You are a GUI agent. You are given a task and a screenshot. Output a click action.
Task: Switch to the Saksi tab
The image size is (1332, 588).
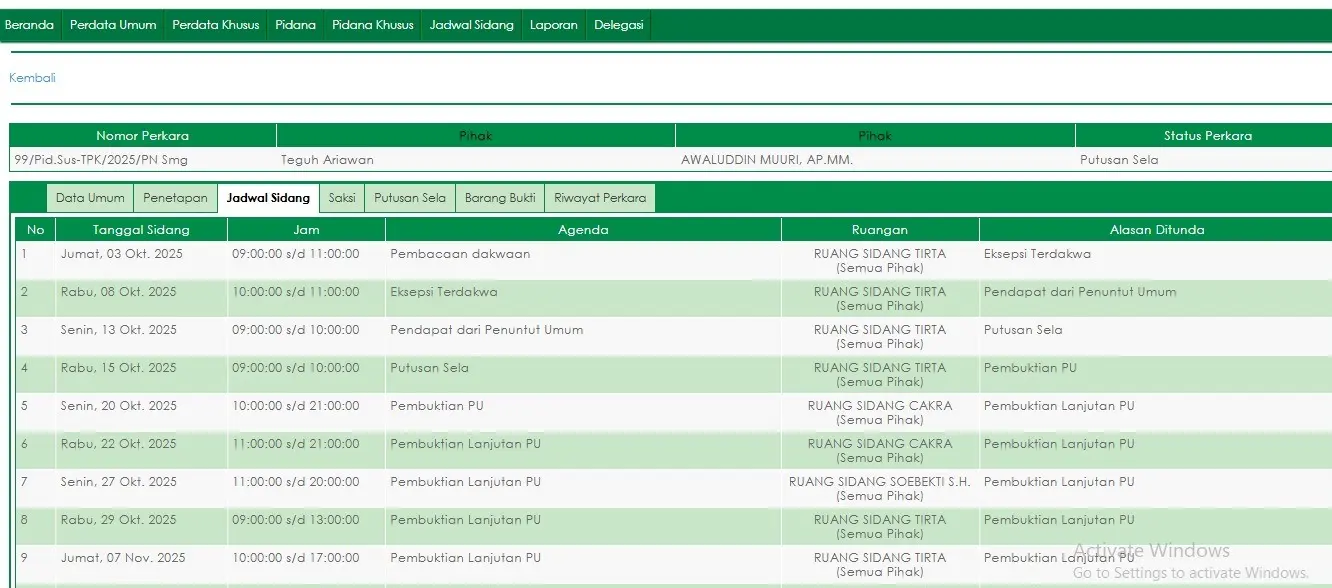coord(342,198)
